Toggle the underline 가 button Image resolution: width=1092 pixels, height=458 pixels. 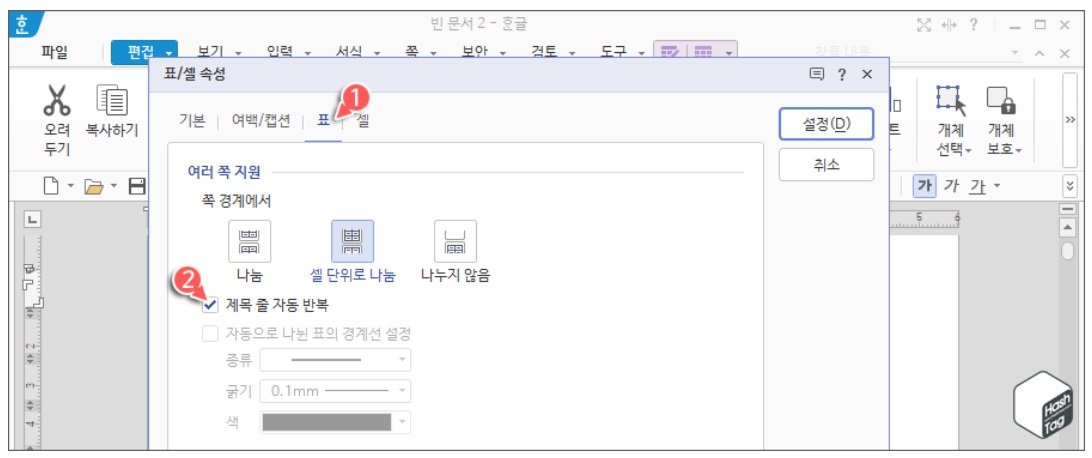coord(978,186)
